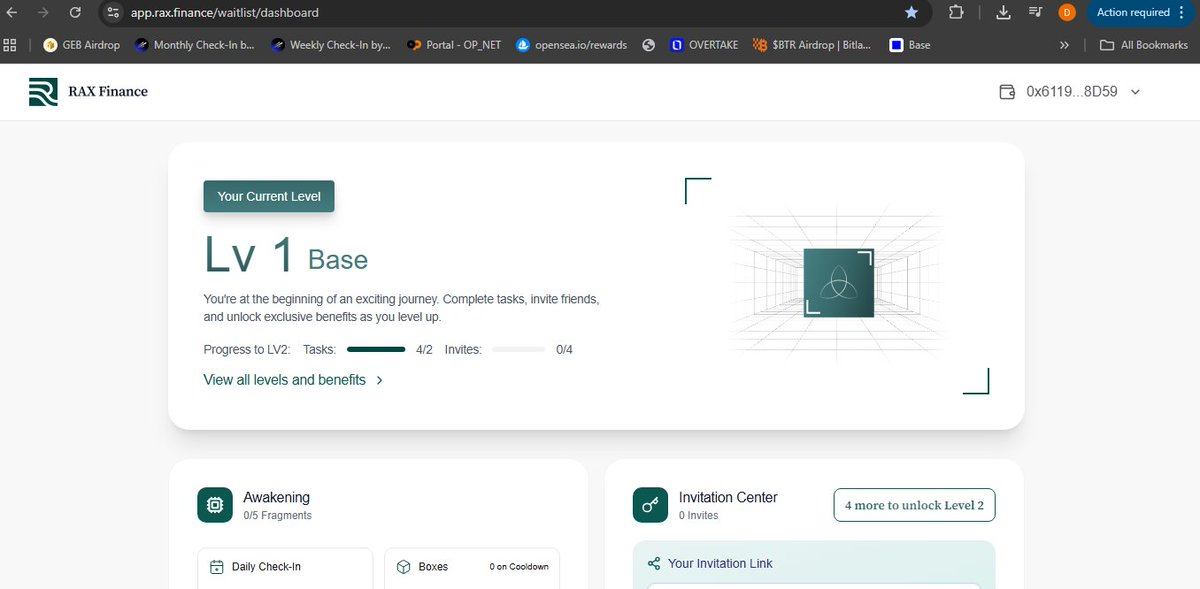This screenshot has height=589, width=1200.
Task: Click the wallet icon in header
Action: pos(1008,92)
